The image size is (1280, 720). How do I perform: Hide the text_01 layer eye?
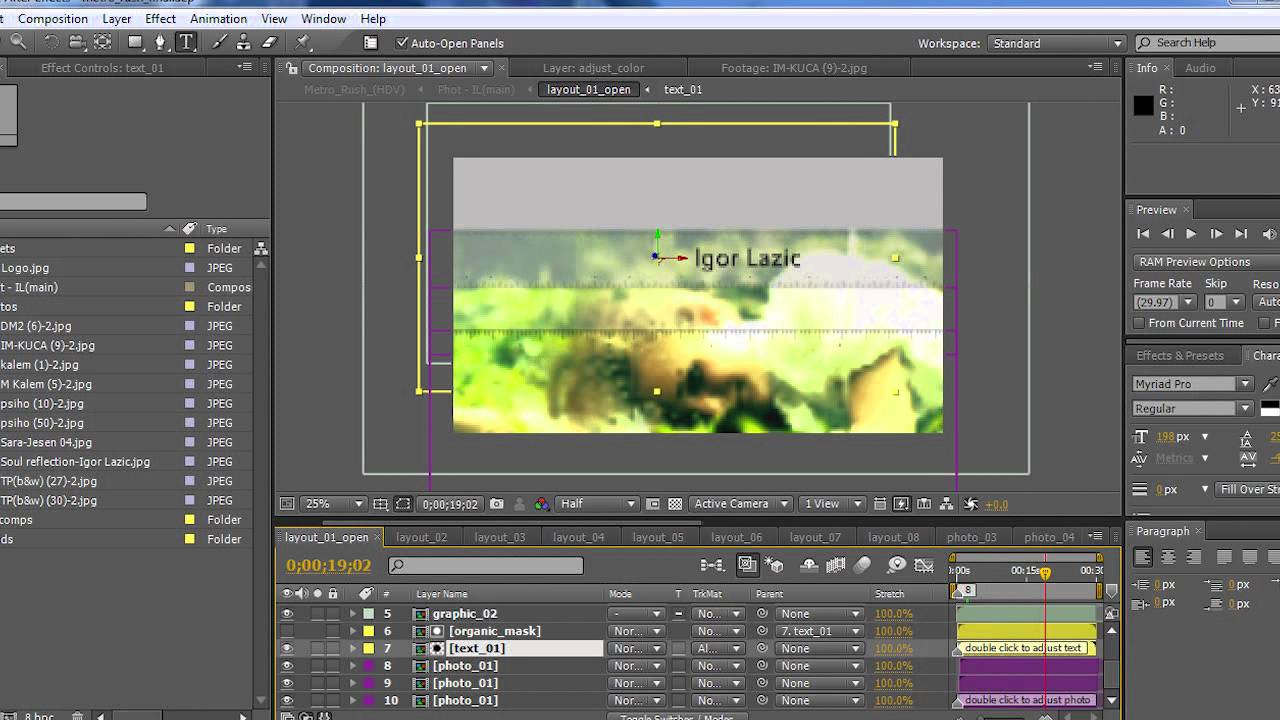[x=288, y=648]
